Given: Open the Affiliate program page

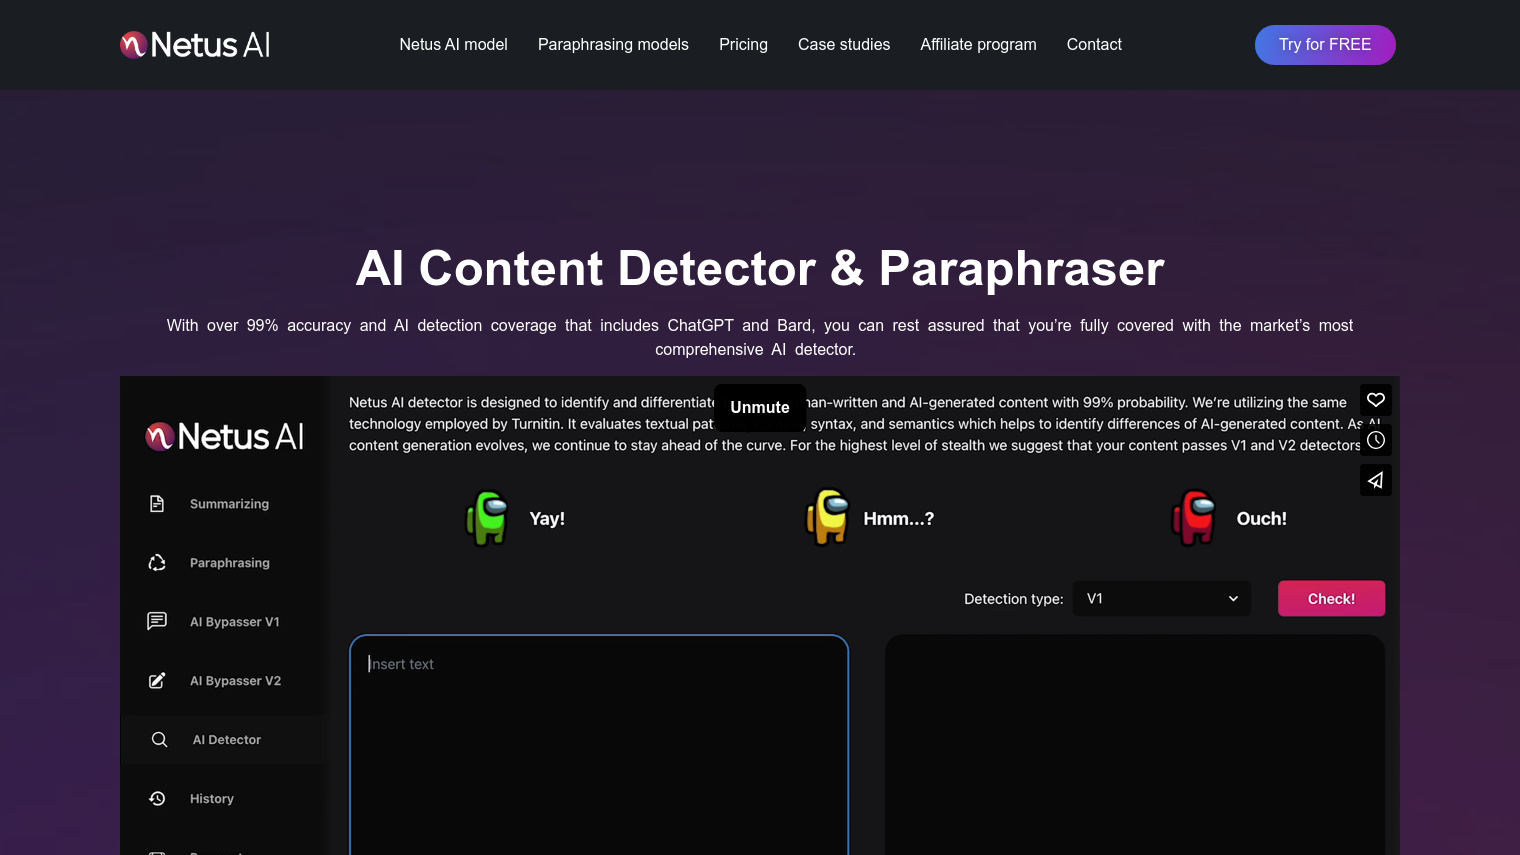Looking at the screenshot, I should (978, 45).
